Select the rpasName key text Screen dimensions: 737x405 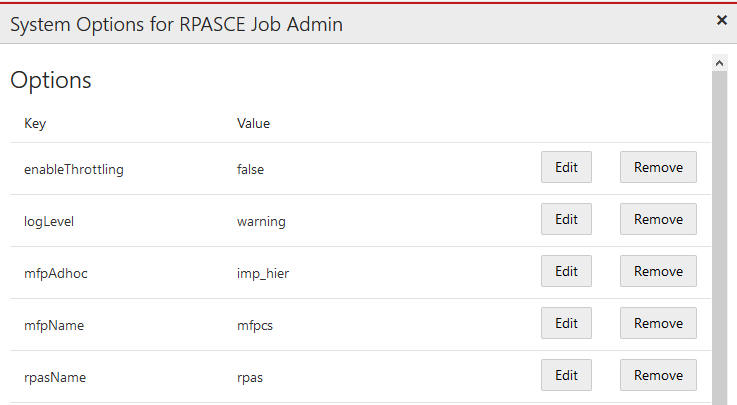coord(55,377)
